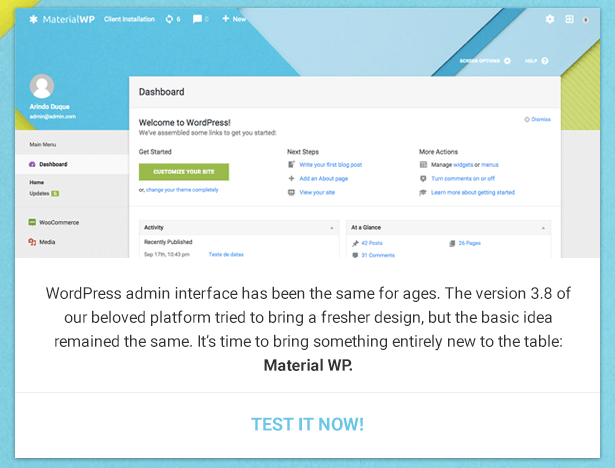Click the green updates count badge

coord(55,193)
